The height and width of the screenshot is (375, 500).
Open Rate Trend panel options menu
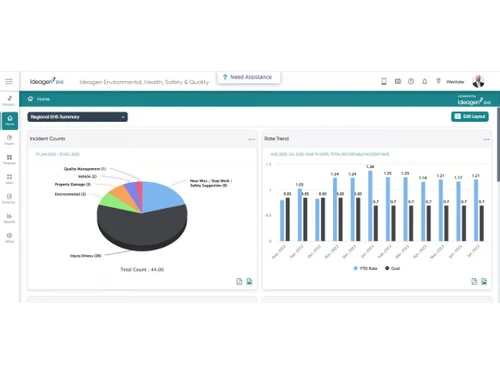[486, 139]
